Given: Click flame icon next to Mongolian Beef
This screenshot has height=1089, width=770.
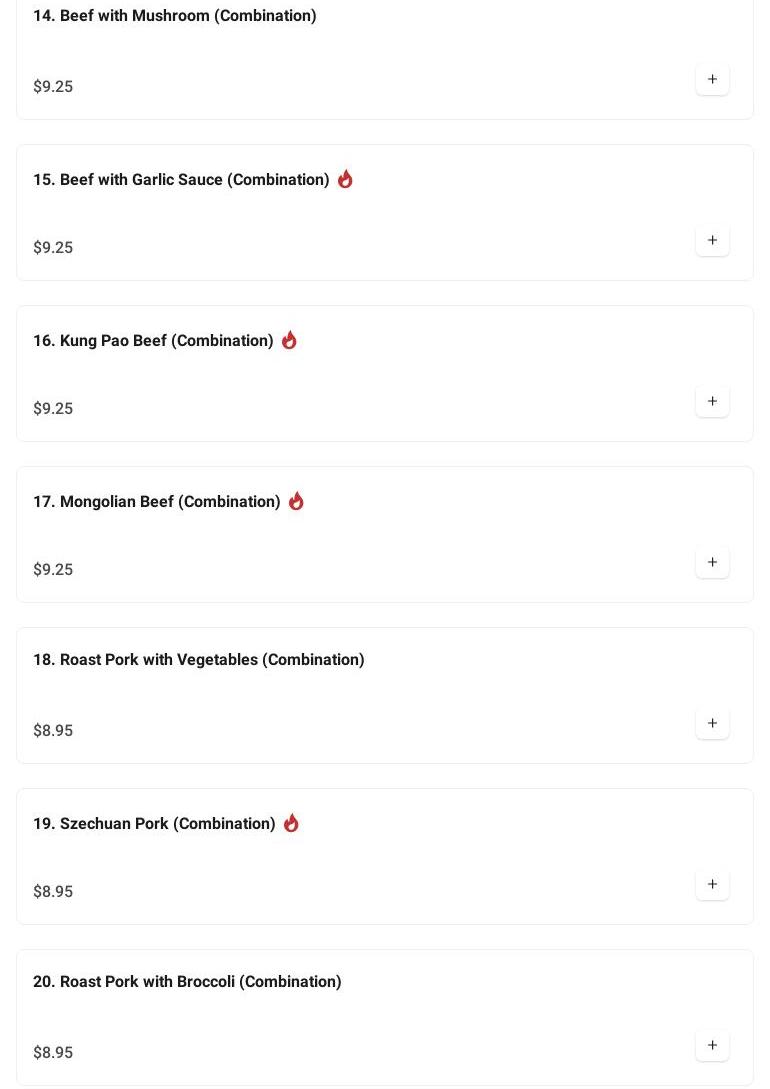Looking at the screenshot, I should tap(296, 501).
